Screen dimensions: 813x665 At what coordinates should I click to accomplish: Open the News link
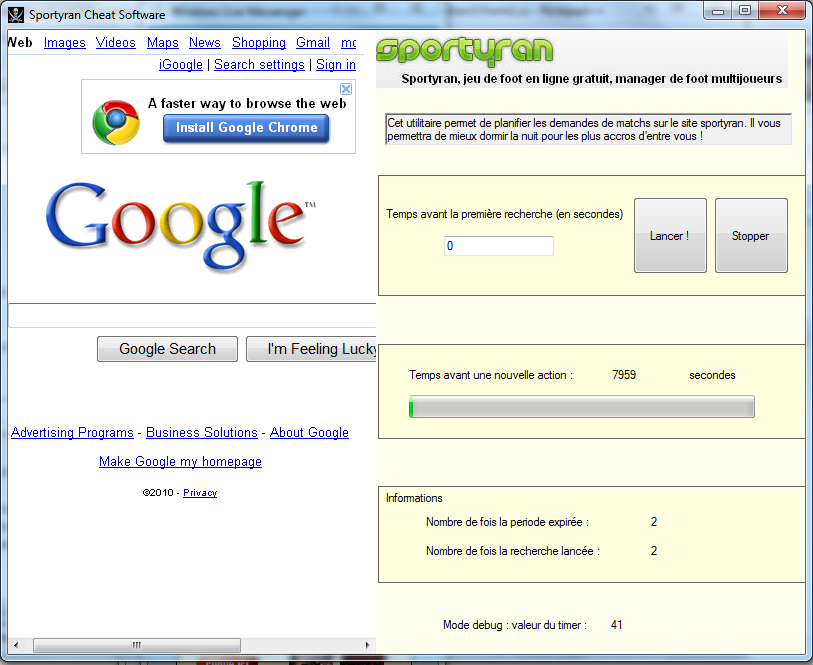point(205,43)
